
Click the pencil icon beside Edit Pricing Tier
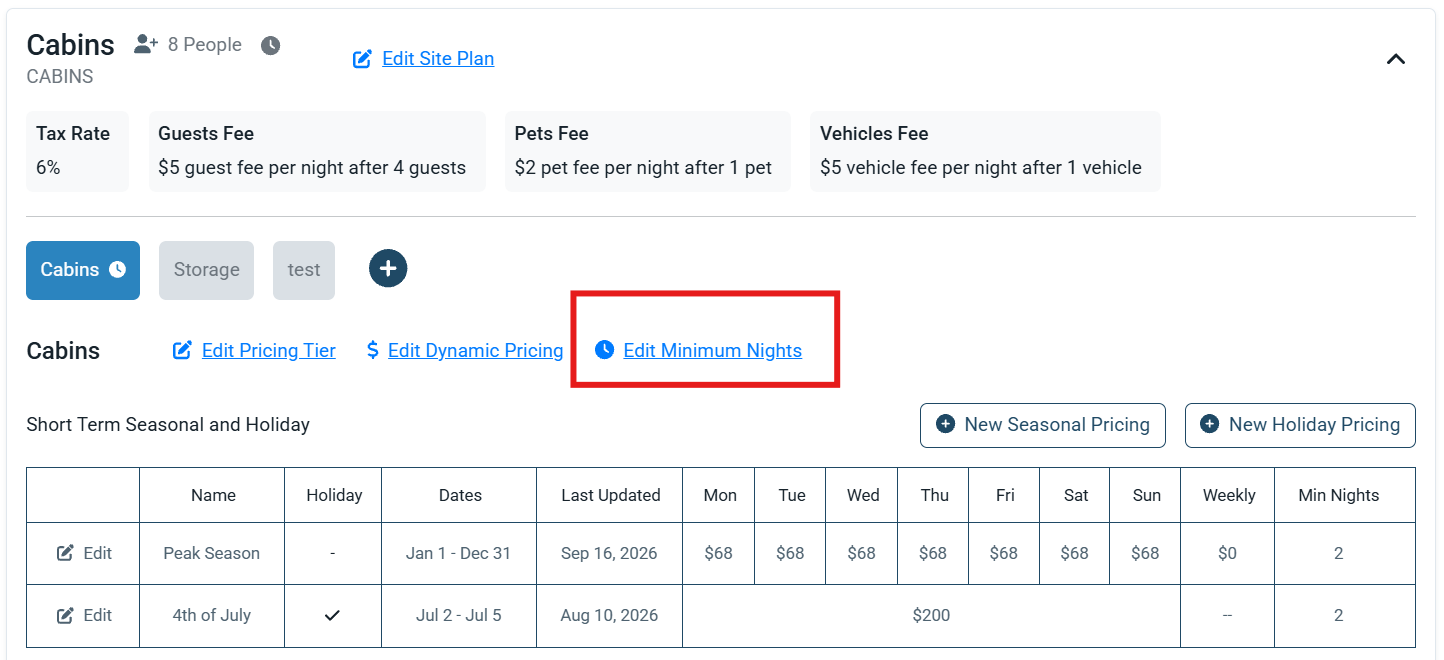click(182, 350)
